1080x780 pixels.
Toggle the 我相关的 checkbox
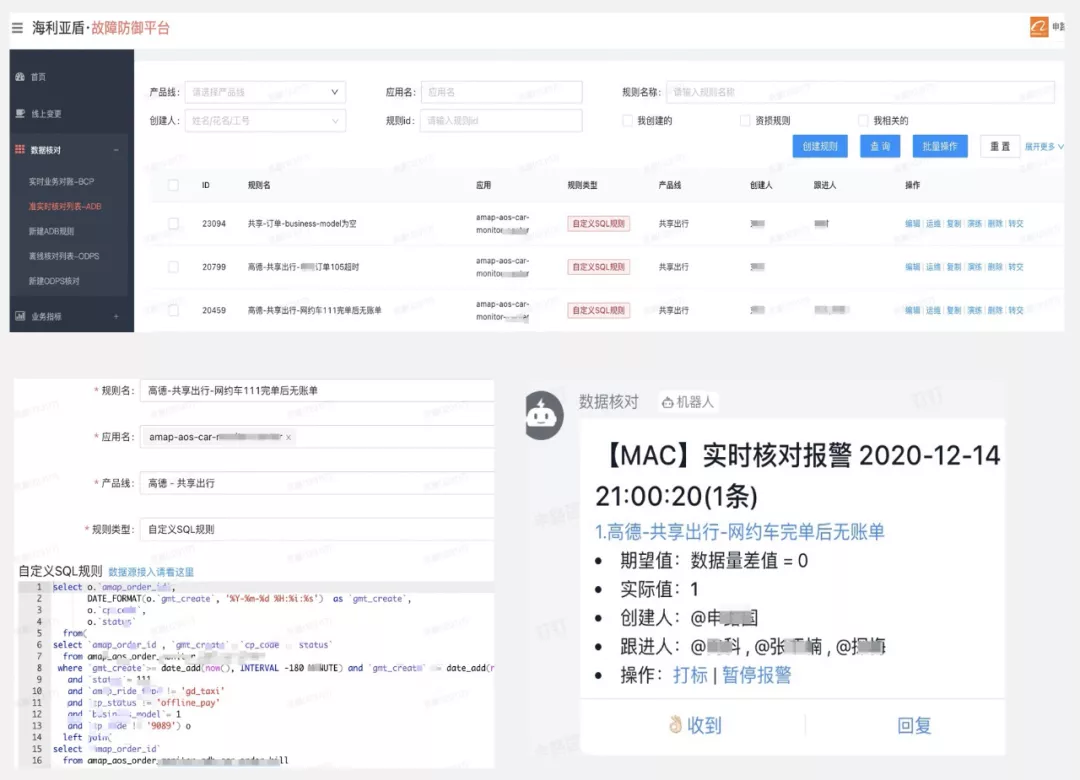click(x=863, y=121)
